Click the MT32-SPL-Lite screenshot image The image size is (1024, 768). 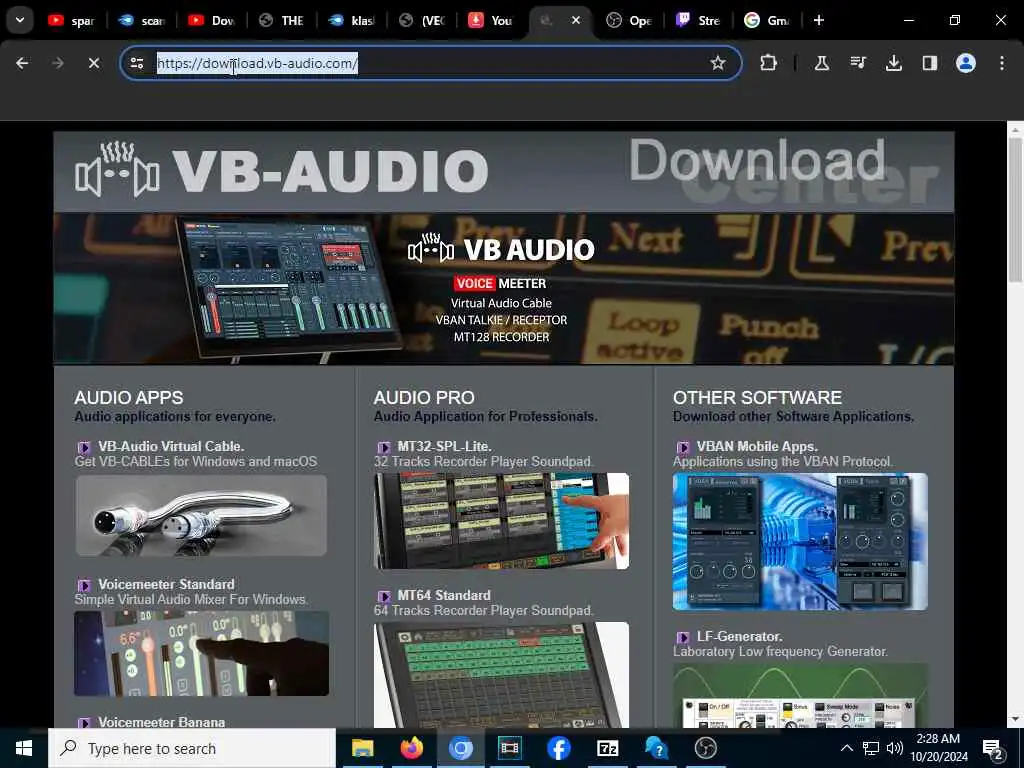point(502,521)
